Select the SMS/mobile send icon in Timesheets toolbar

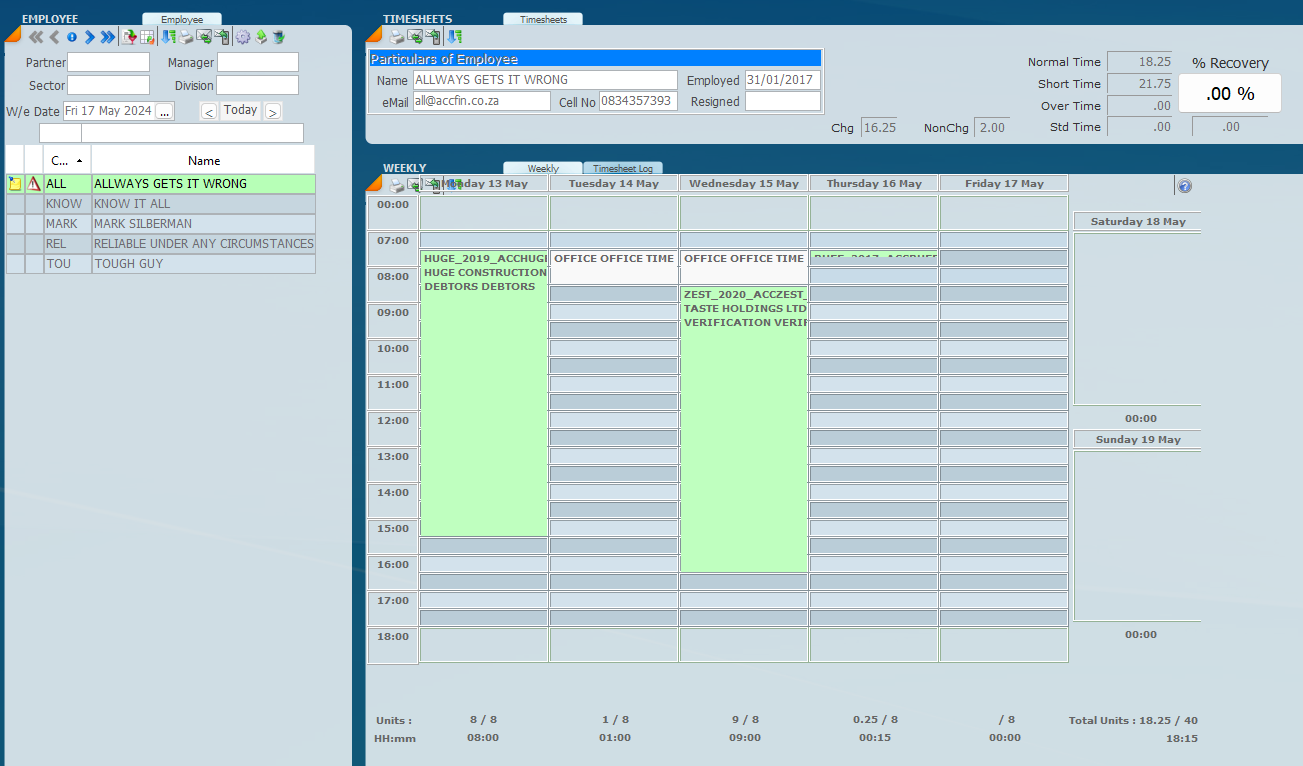(433, 37)
